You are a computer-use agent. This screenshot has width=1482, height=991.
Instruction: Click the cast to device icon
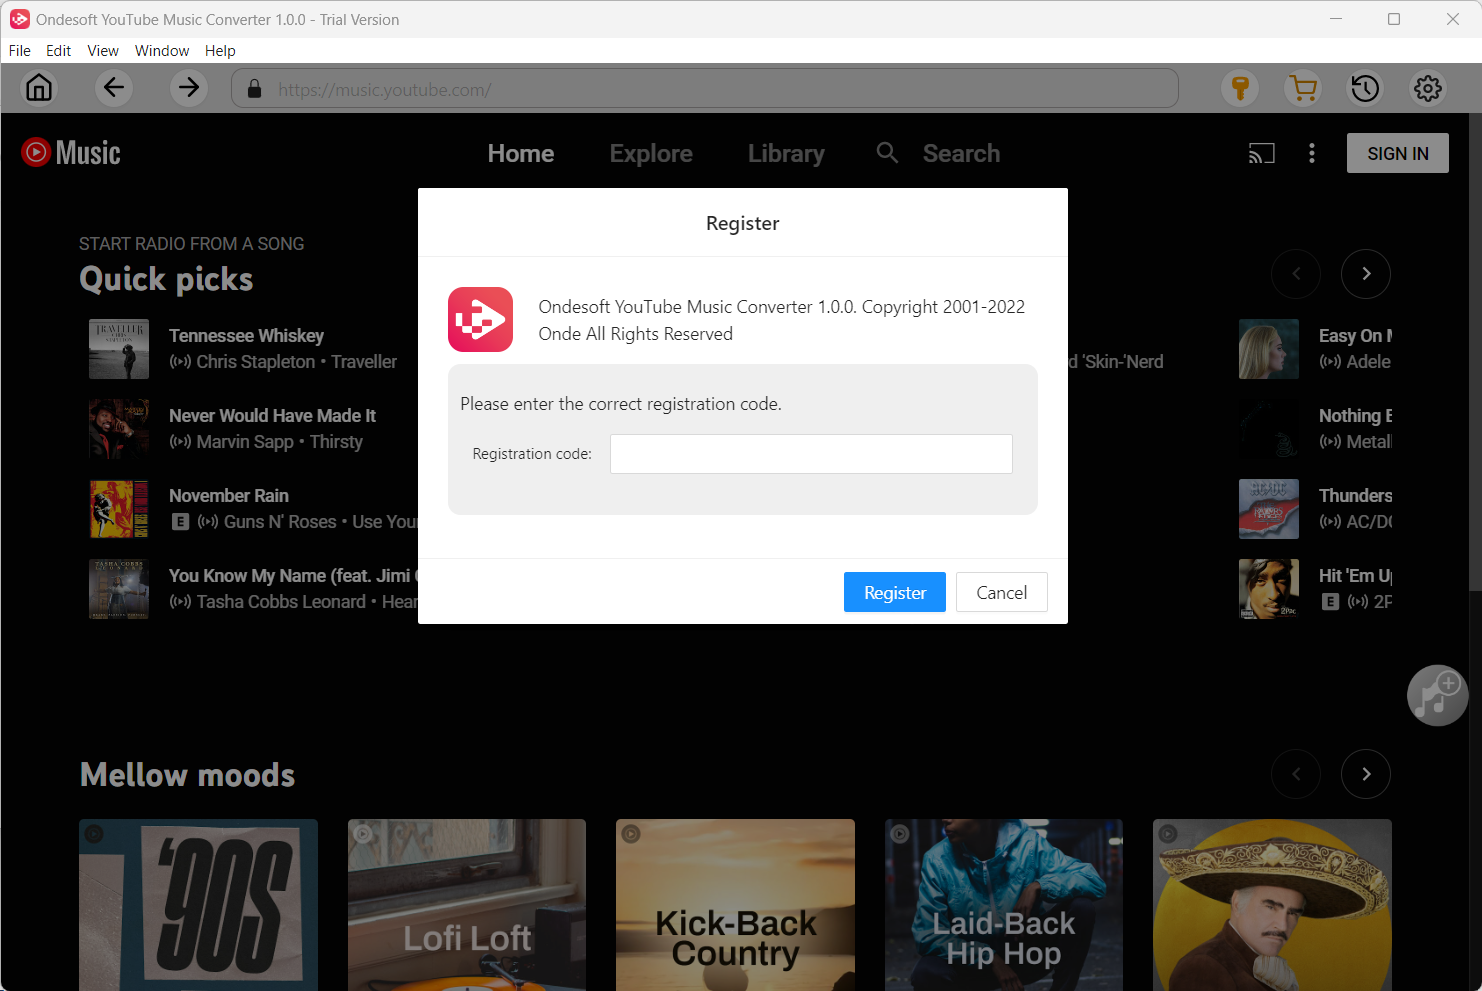(1262, 153)
